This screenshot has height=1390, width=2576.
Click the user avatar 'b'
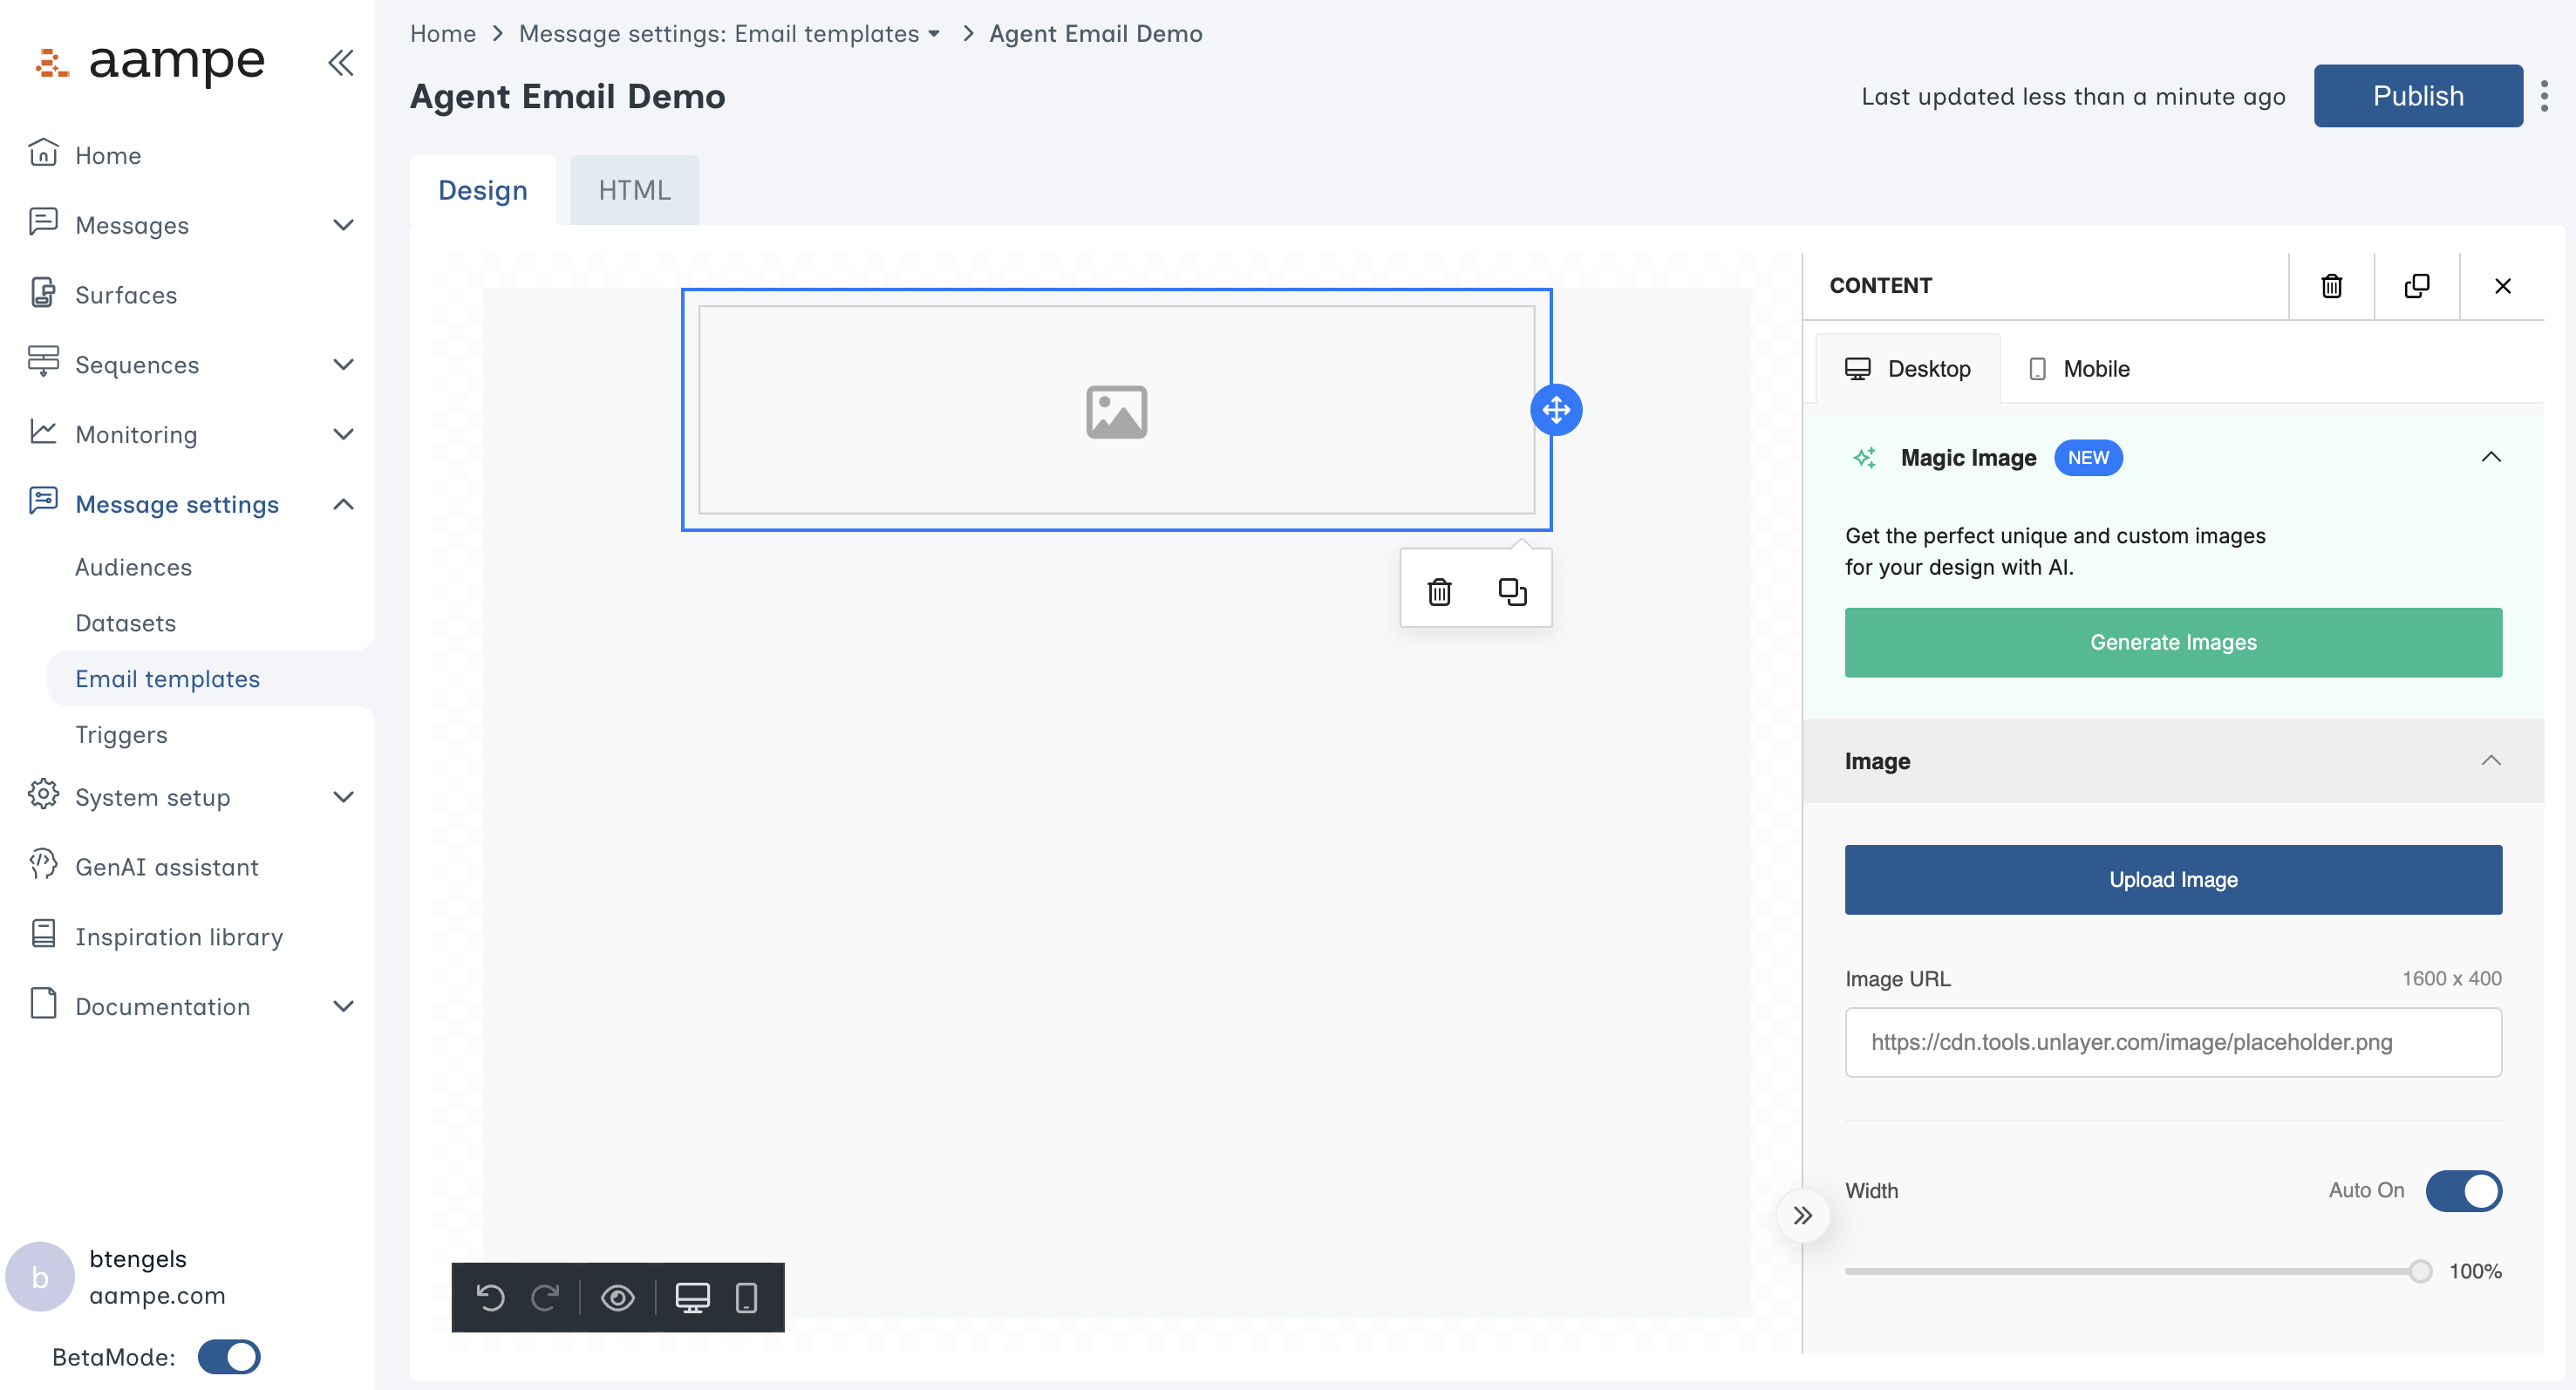[40, 1277]
